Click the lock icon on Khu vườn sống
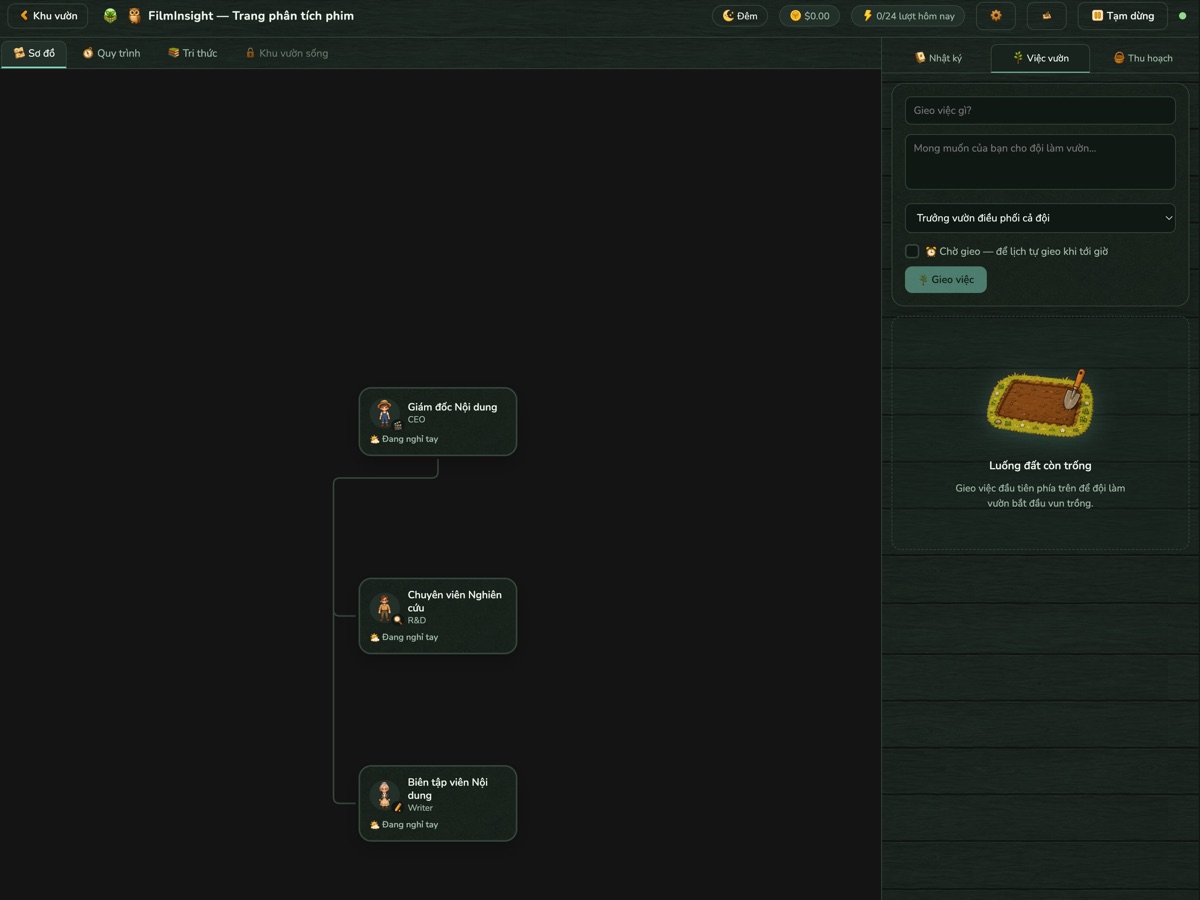Image resolution: width=1200 pixels, height=900 pixels. (x=250, y=53)
